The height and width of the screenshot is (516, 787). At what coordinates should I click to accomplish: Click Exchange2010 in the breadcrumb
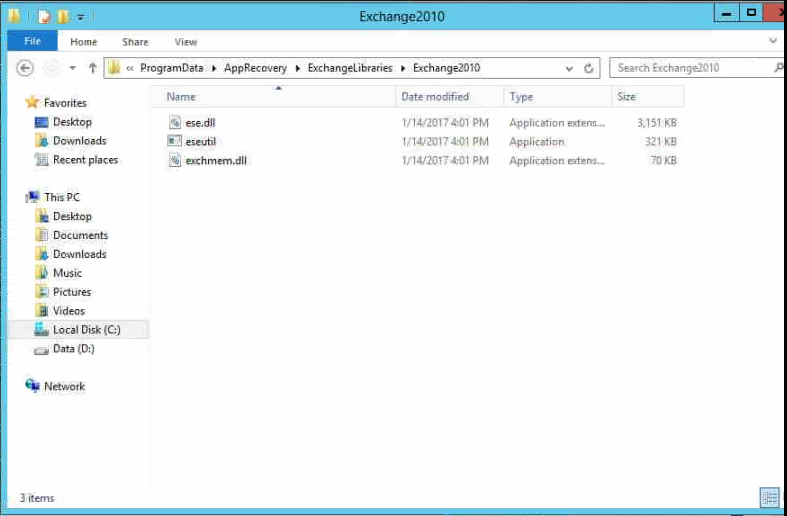click(x=447, y=68)
